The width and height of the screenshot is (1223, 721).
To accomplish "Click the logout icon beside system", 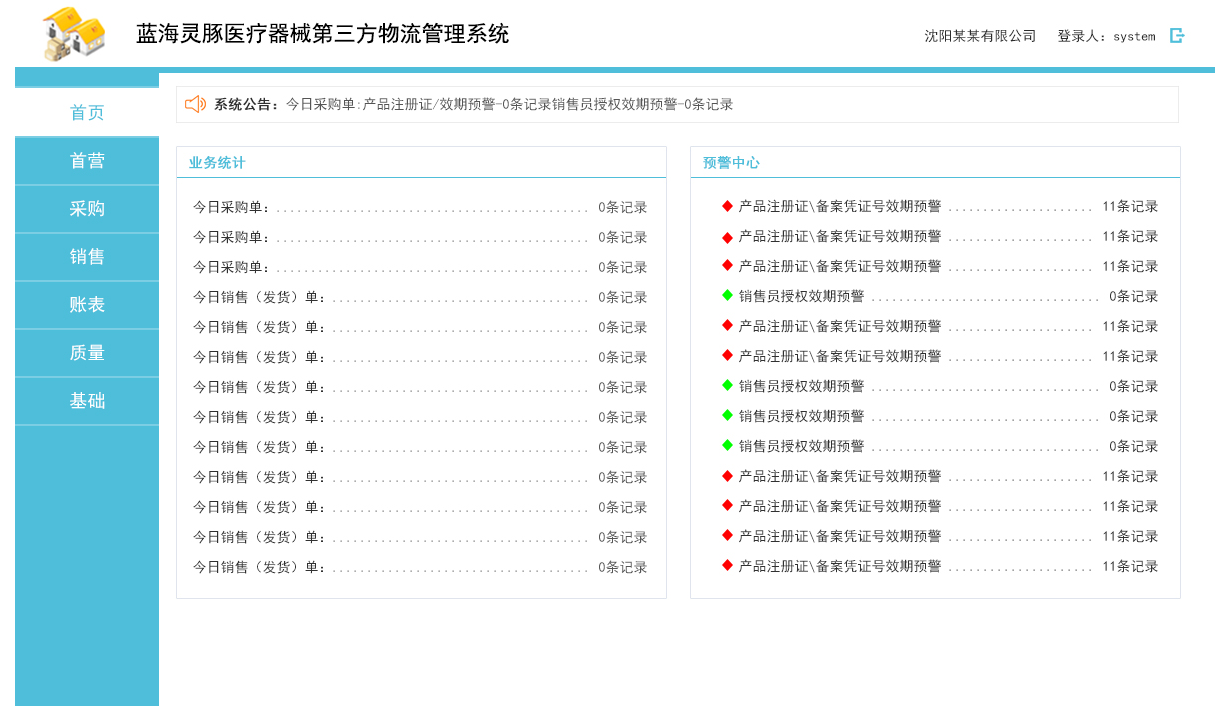I will [1177, 35].
